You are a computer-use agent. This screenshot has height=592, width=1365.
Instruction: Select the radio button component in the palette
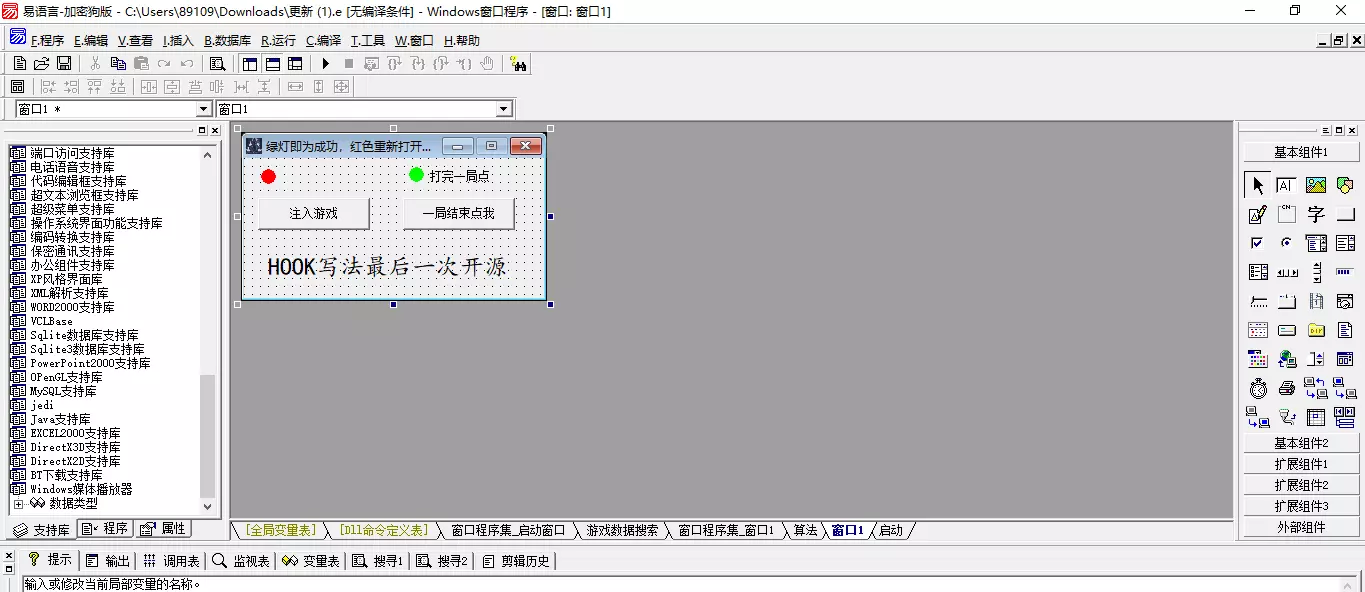[1287, 243]
